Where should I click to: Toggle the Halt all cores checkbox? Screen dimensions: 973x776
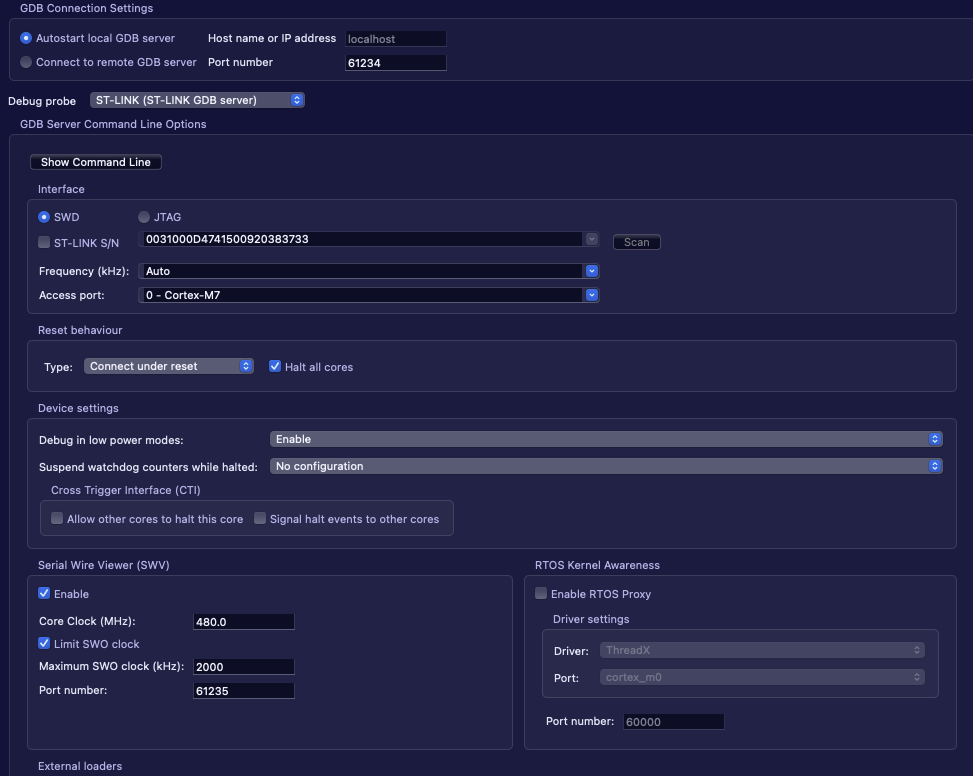(x=275, y=367)
